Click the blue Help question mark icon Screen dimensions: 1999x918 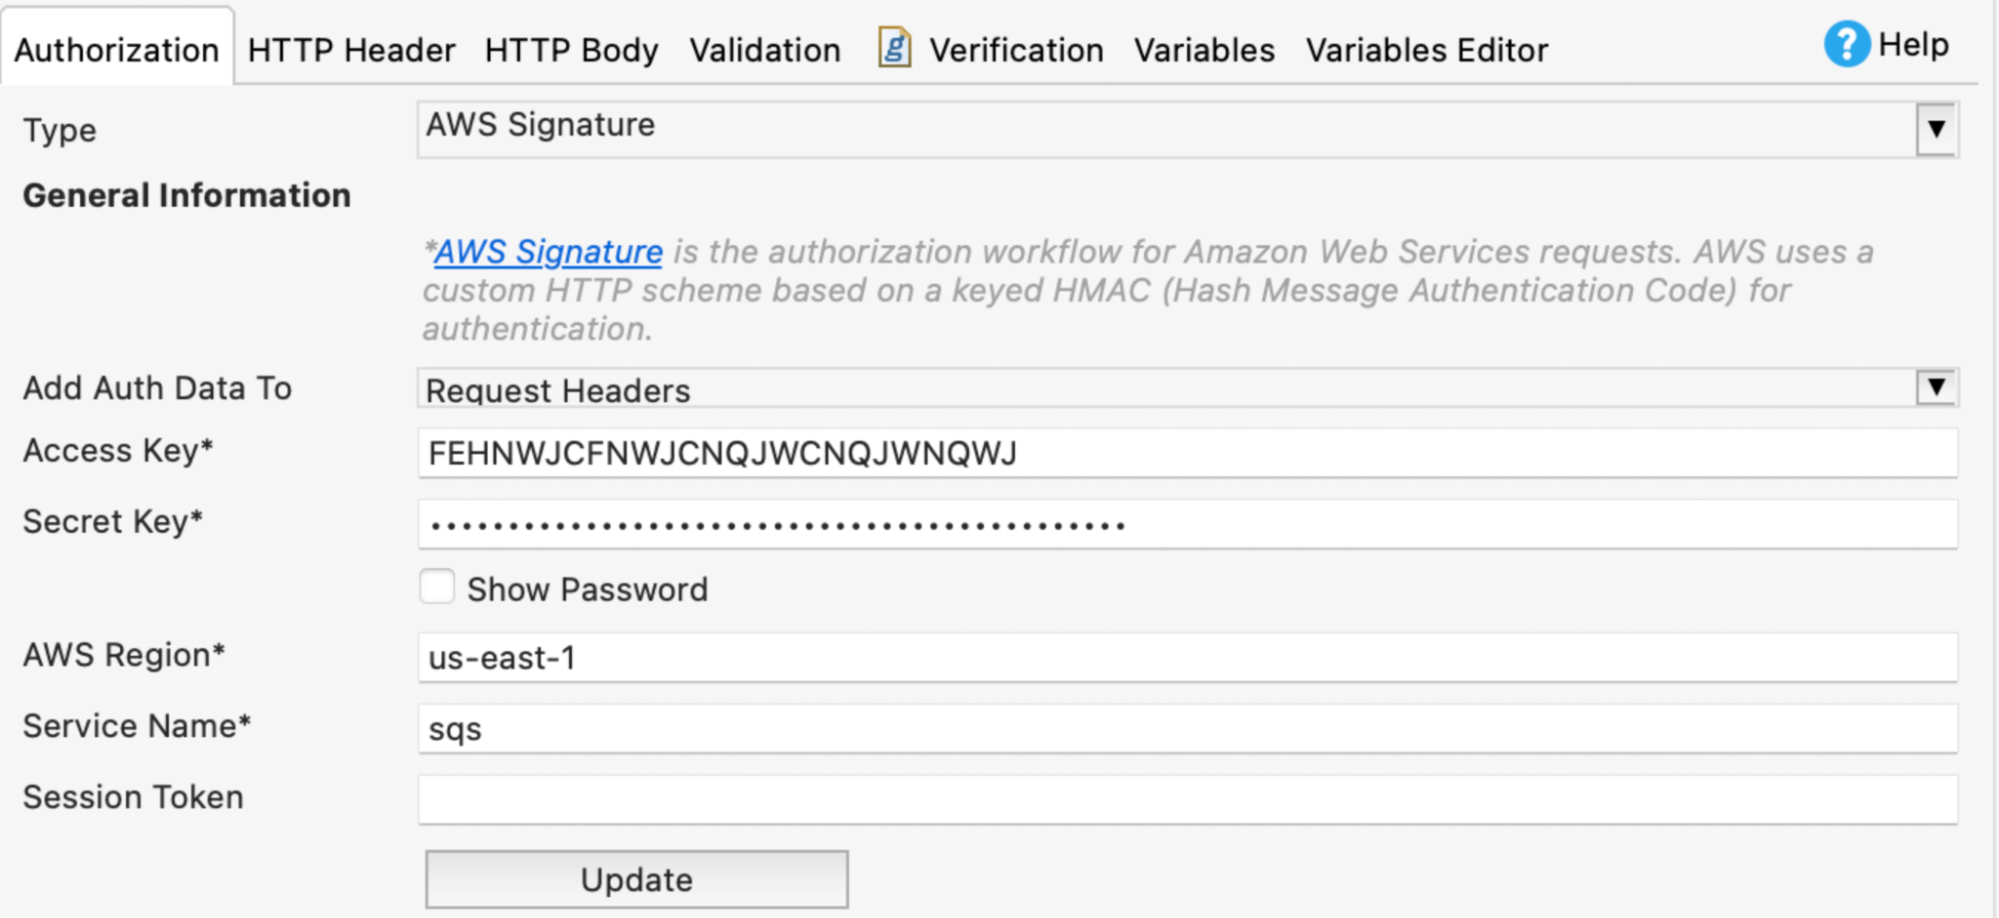[x=1846, y=45]
